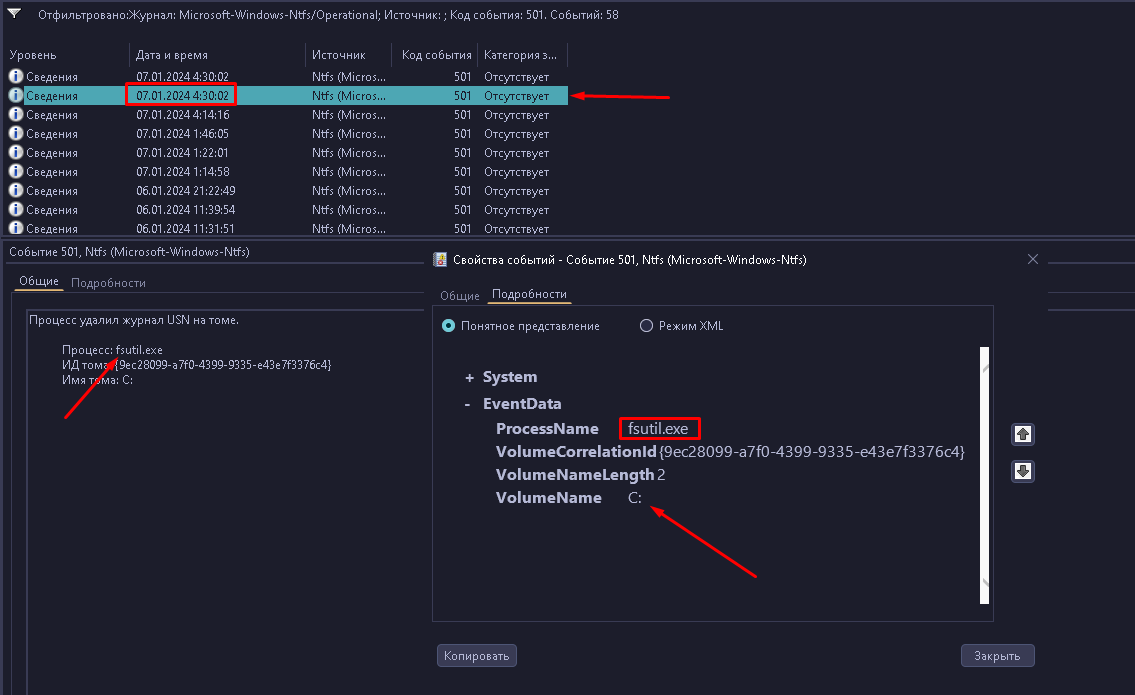Click the VolumeName value C:
This screenshot has width=1135, height=695.
[634, 498]
